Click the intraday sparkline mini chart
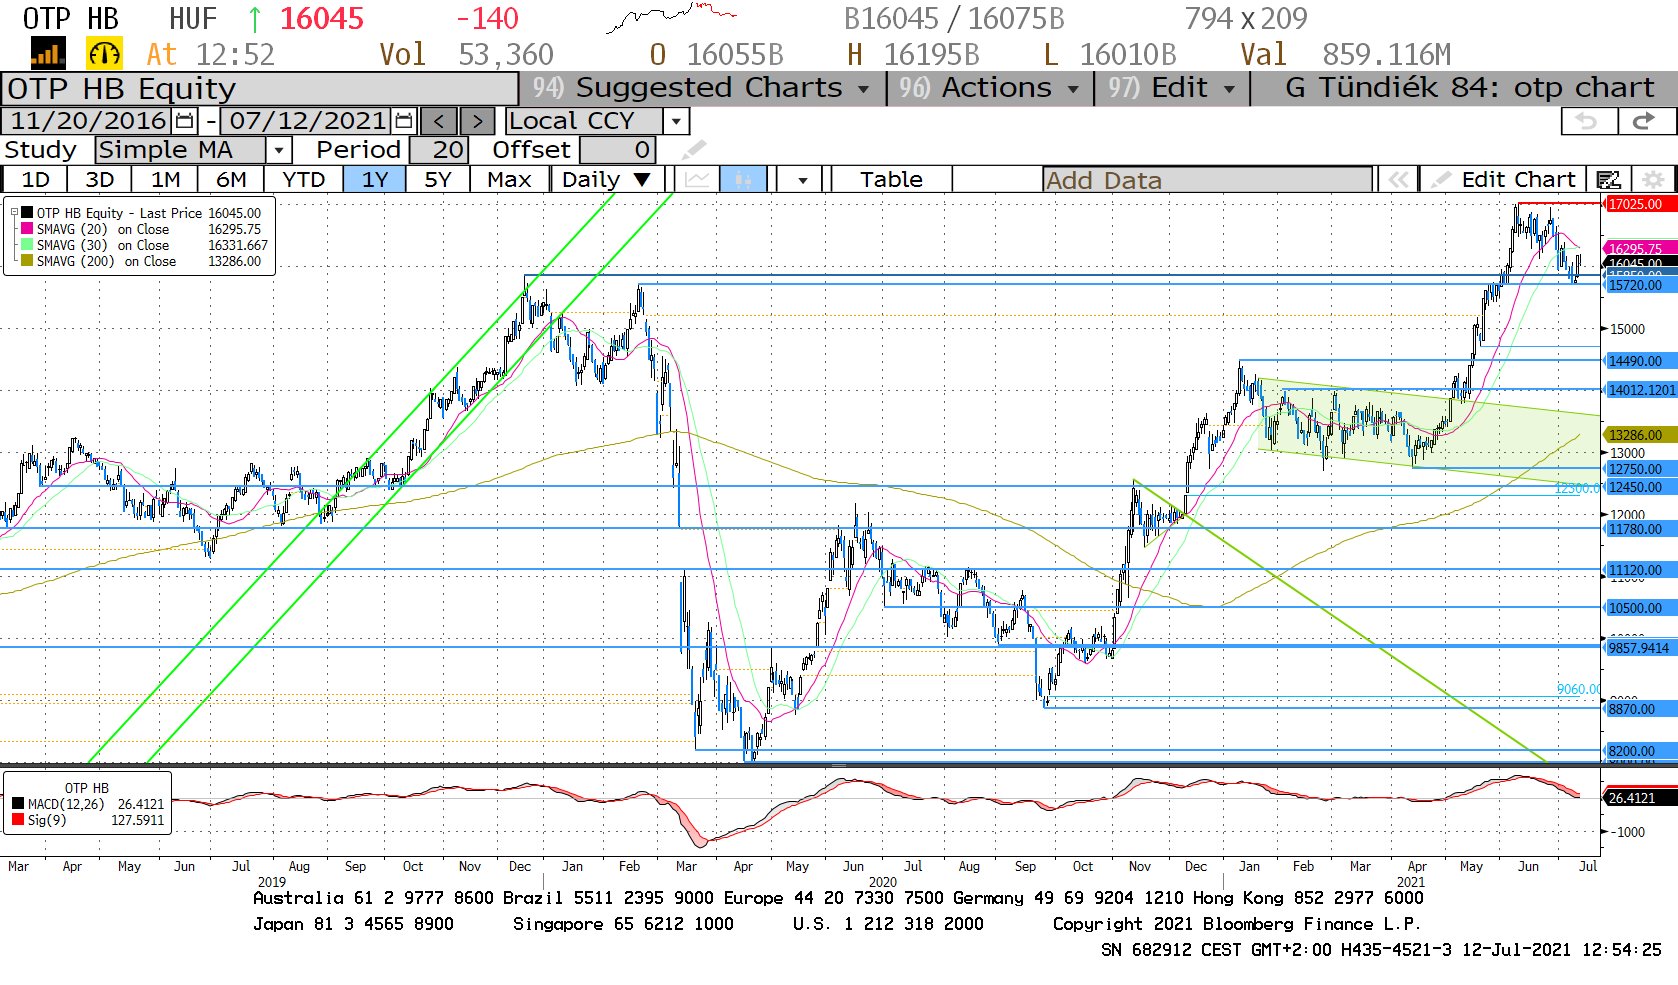1678x985 pixels. (671, 17)
